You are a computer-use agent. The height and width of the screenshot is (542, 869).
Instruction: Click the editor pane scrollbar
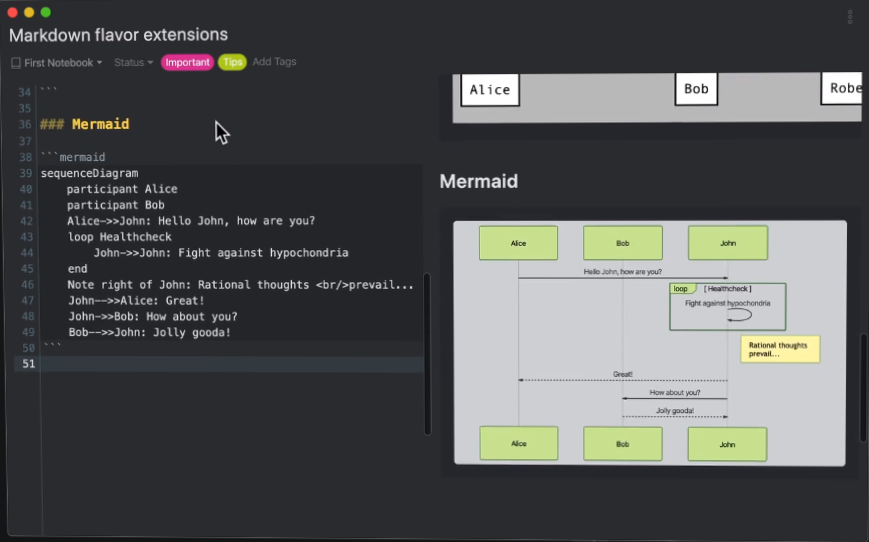click(427, 354)
